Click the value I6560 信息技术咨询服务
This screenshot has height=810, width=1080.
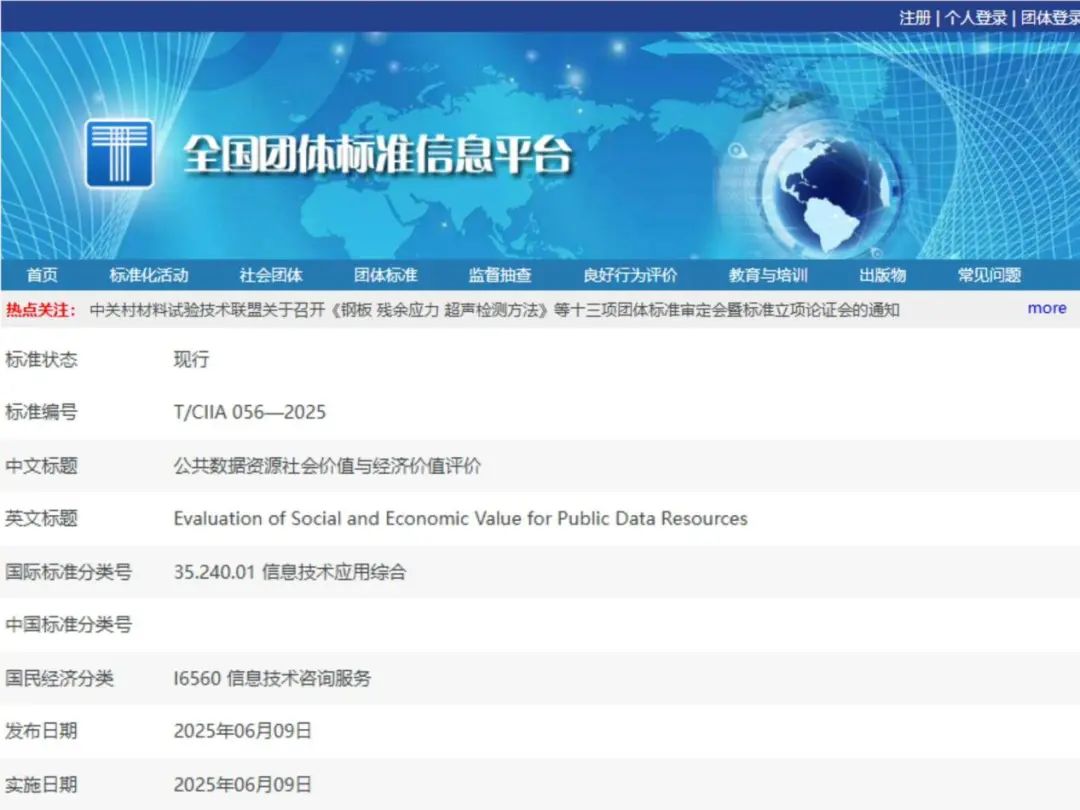point(271,678)
